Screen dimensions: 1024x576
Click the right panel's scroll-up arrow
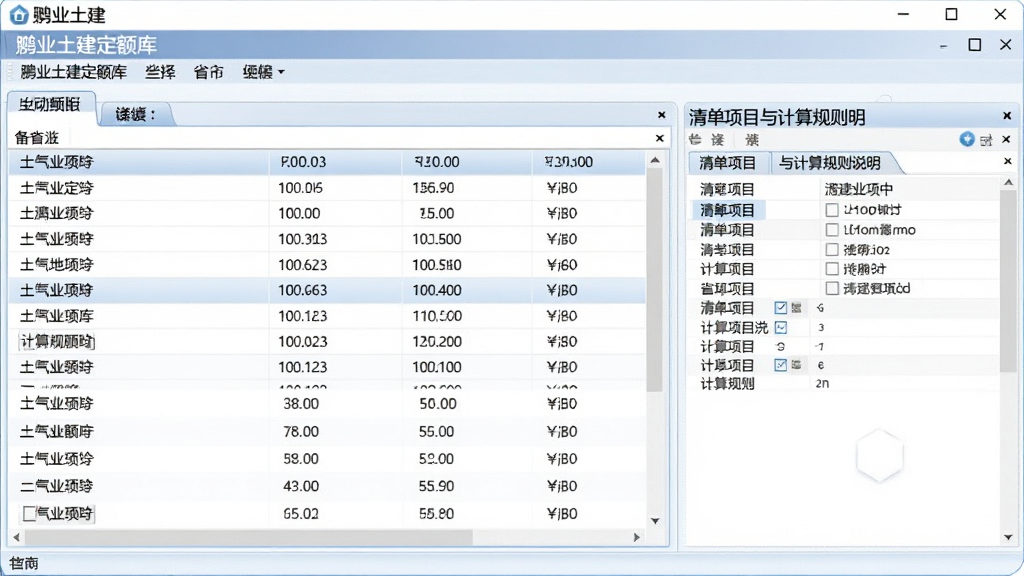1008,183
